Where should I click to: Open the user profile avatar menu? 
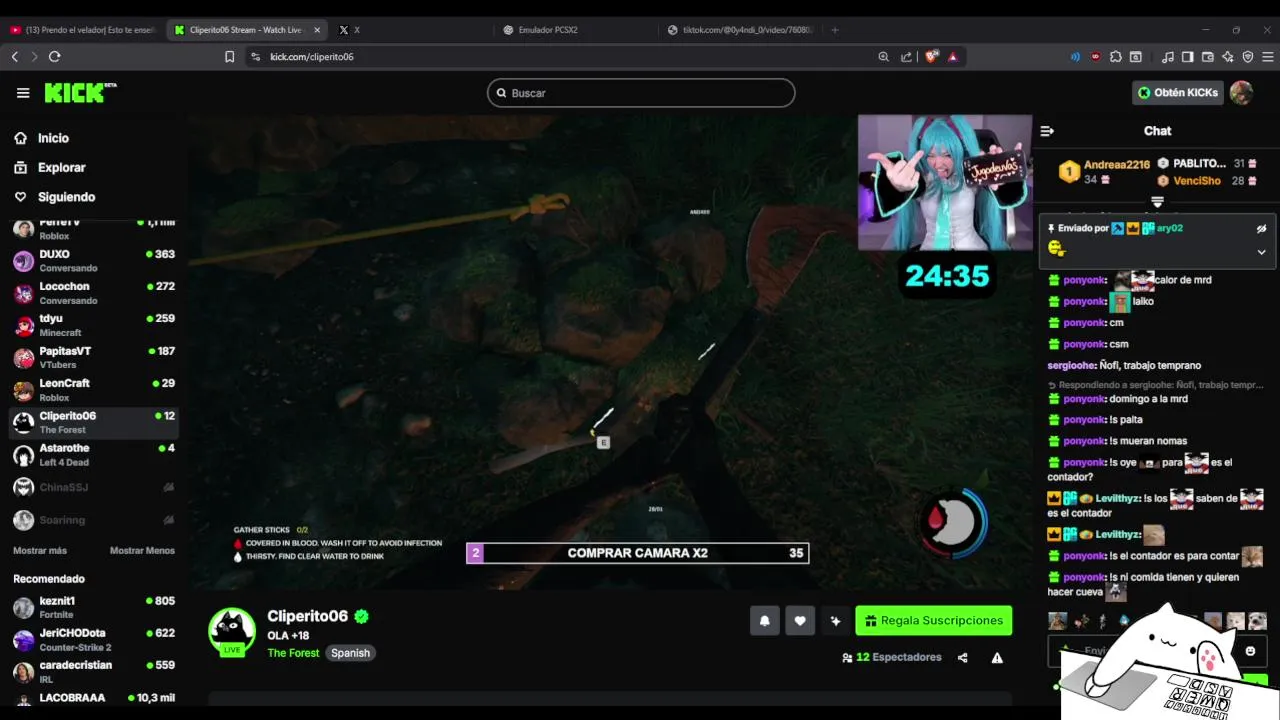tap(1241, 93)
